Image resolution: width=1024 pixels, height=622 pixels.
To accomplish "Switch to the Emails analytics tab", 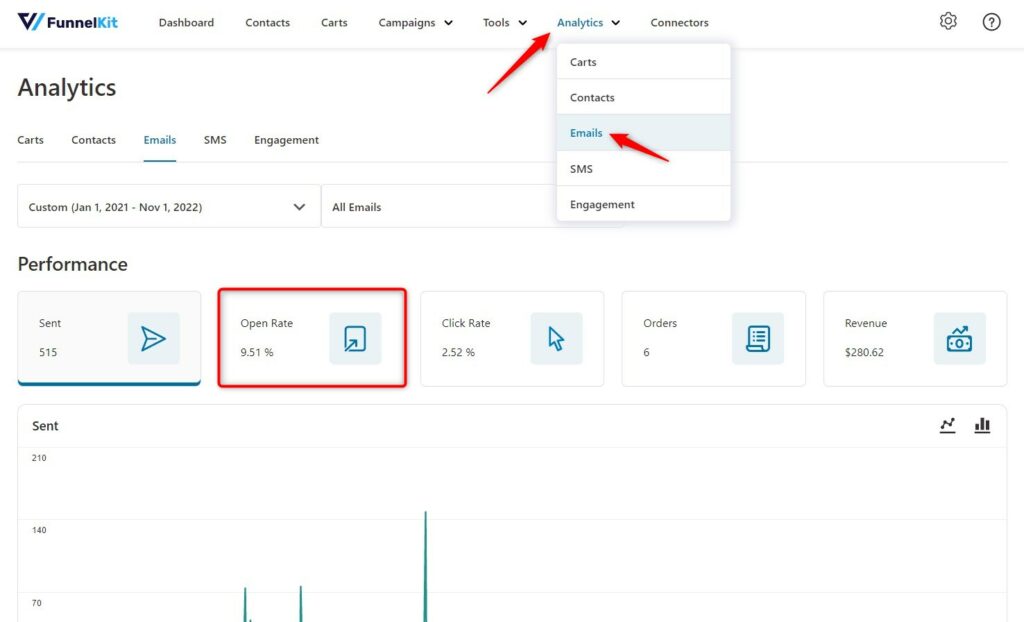I will (160, 140).
